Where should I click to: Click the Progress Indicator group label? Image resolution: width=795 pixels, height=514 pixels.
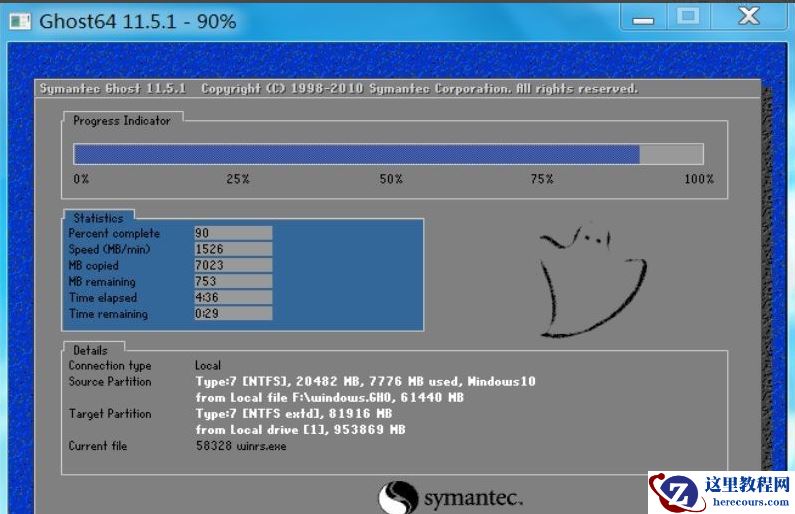(122, 121)
